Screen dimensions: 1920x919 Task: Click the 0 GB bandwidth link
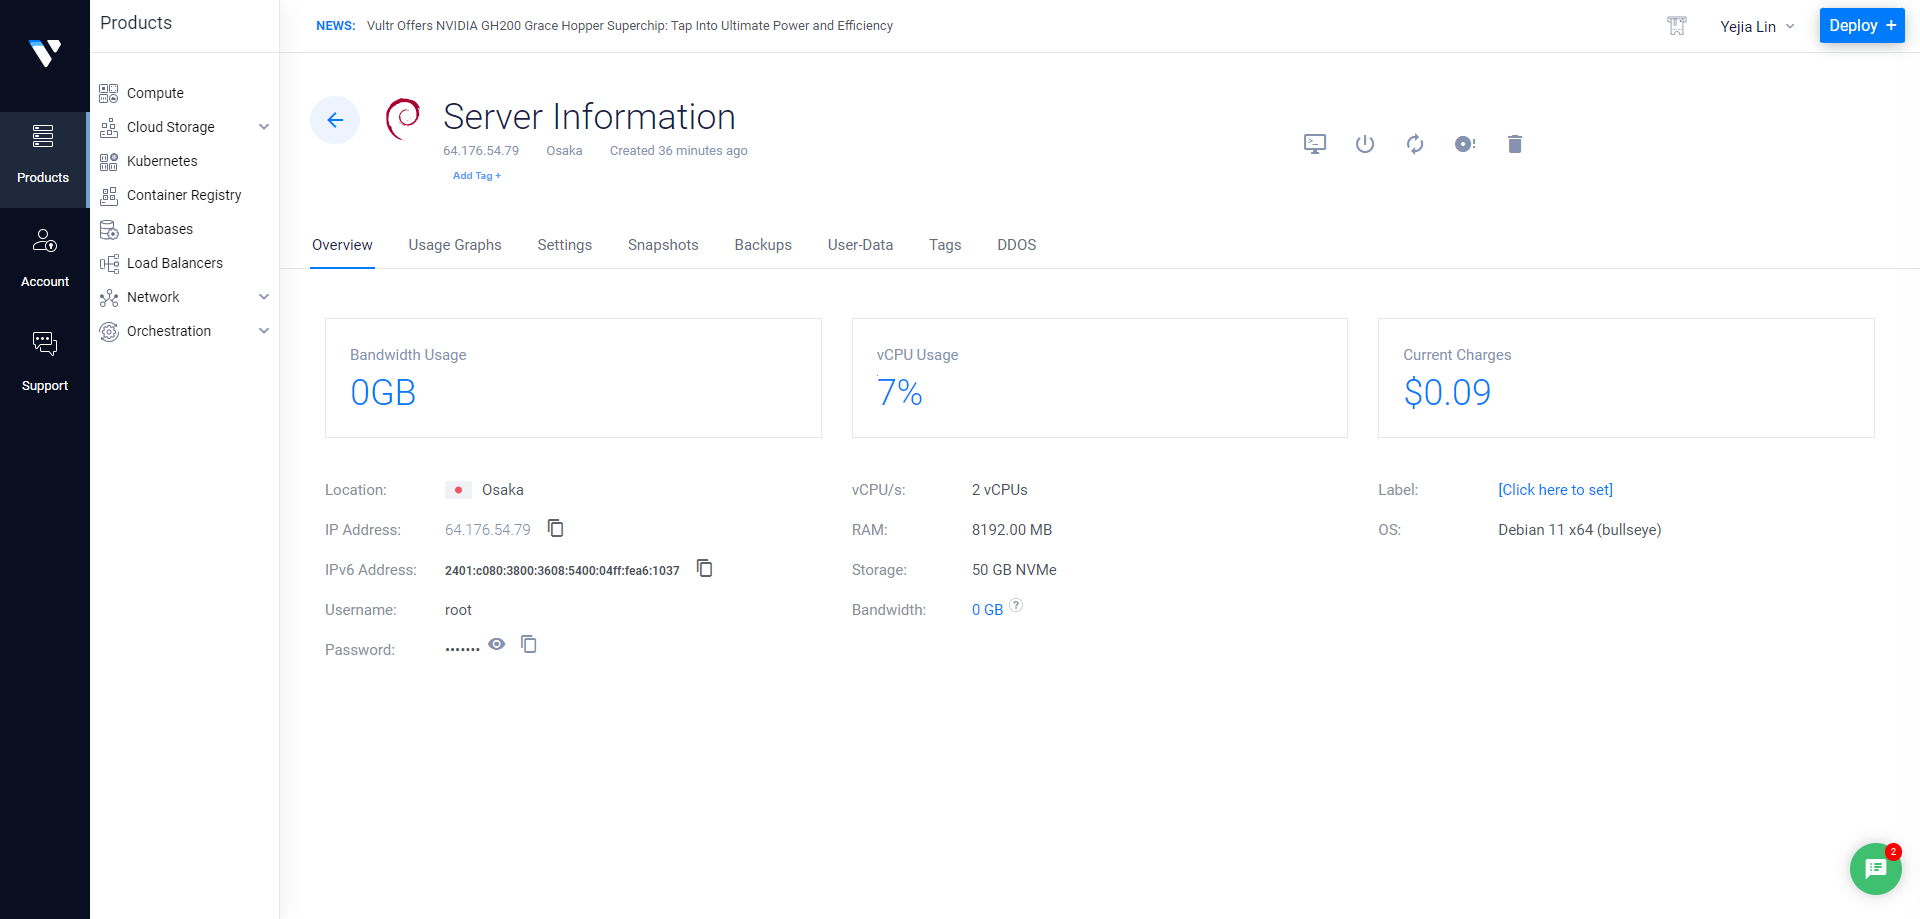pos(987,610)
